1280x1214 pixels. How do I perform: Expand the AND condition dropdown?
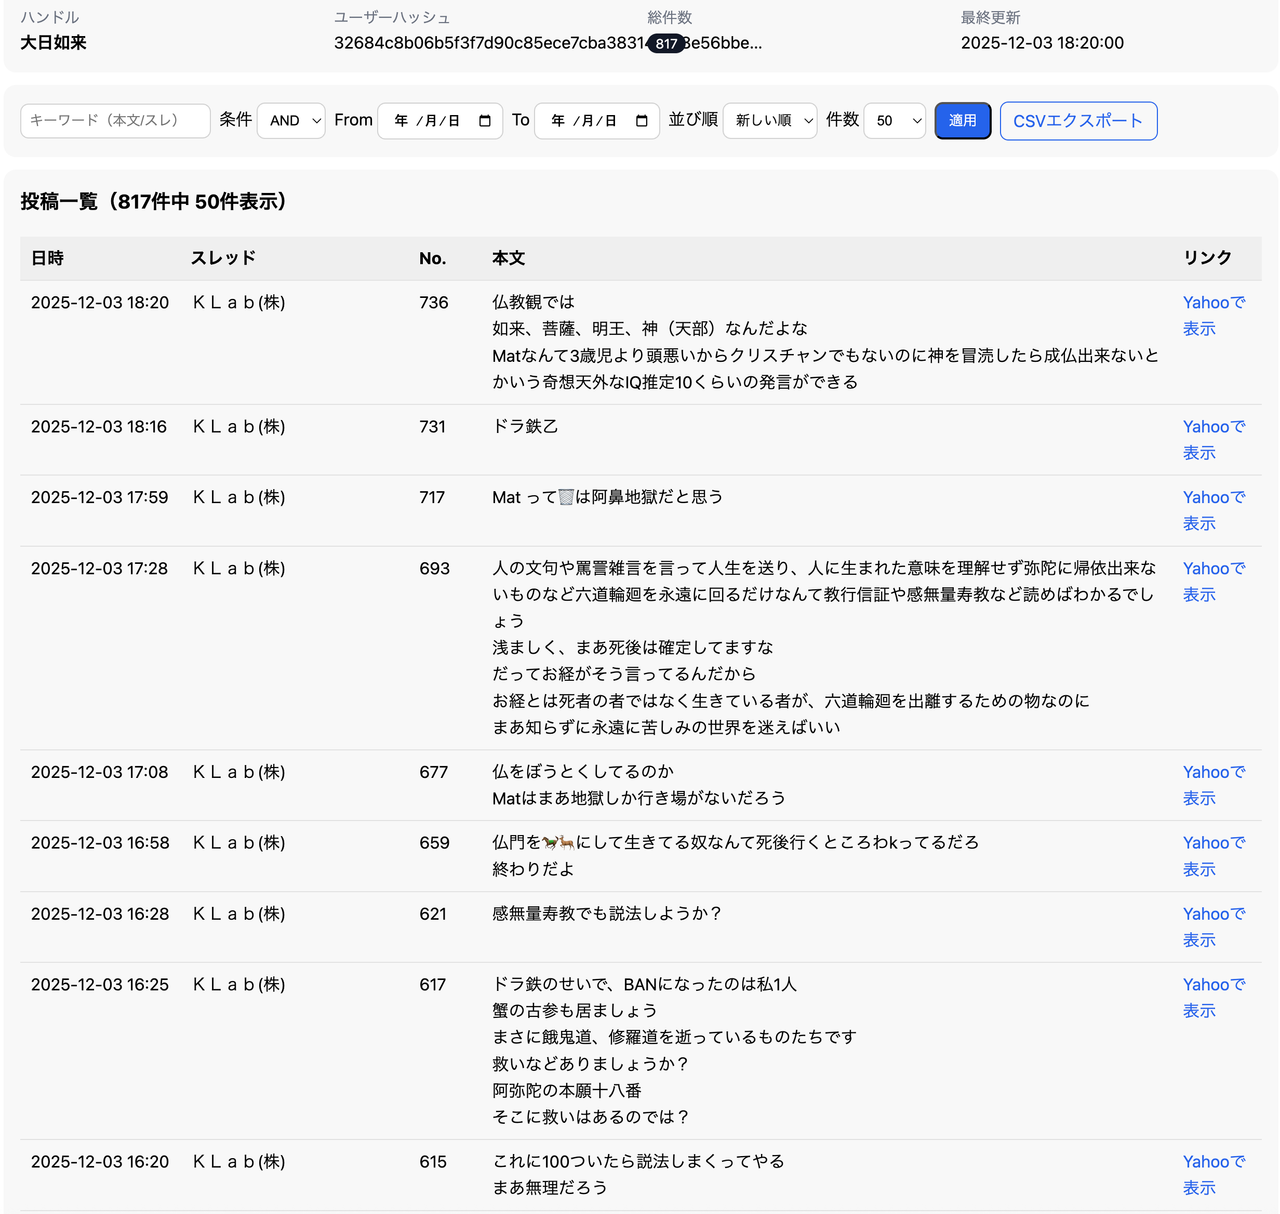point(291,121)
